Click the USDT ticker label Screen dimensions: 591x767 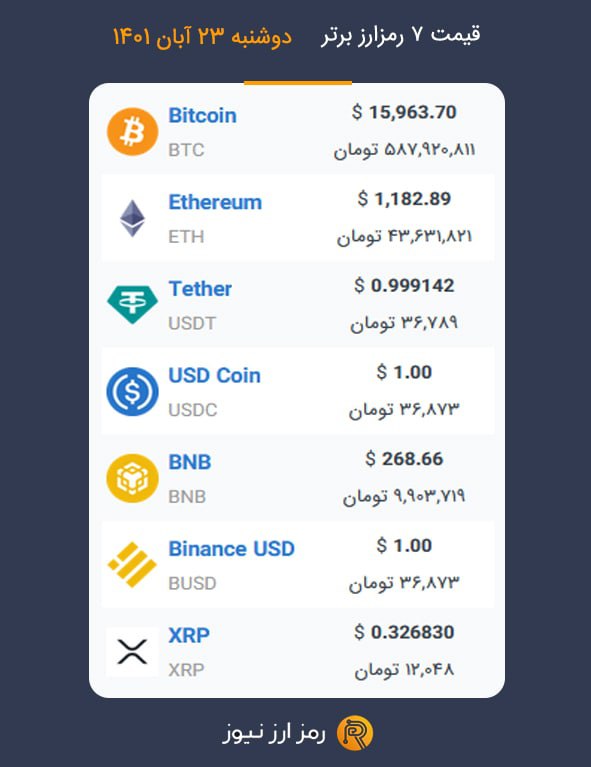tap(192, 323)
